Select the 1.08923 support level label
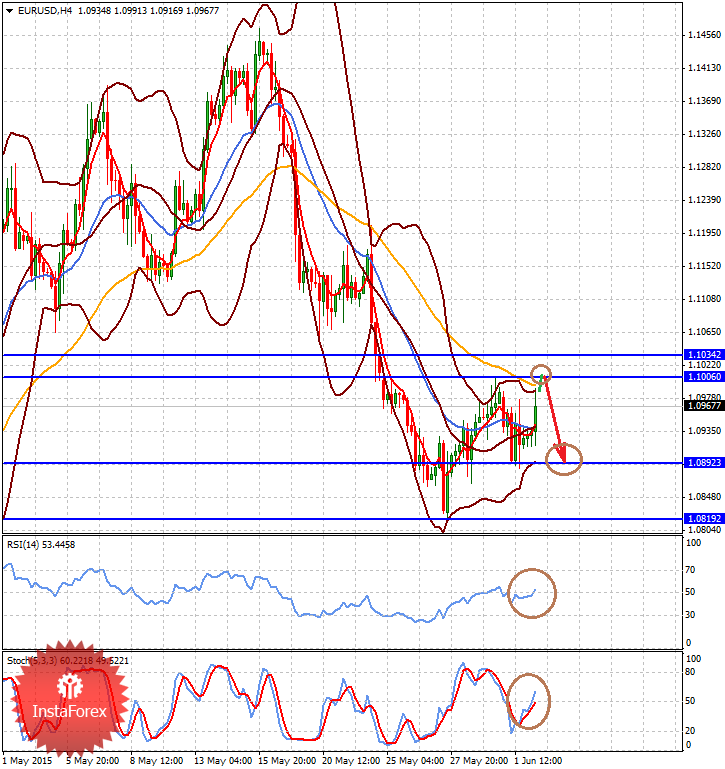Screen dimensions: 725x769 click(704, 463)
